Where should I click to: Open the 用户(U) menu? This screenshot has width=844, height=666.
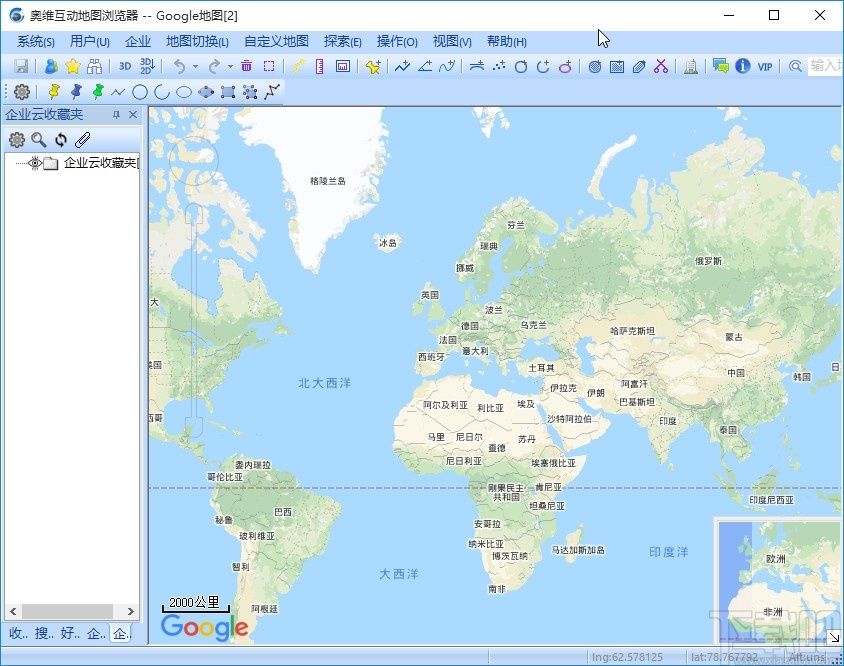[89, 41]
